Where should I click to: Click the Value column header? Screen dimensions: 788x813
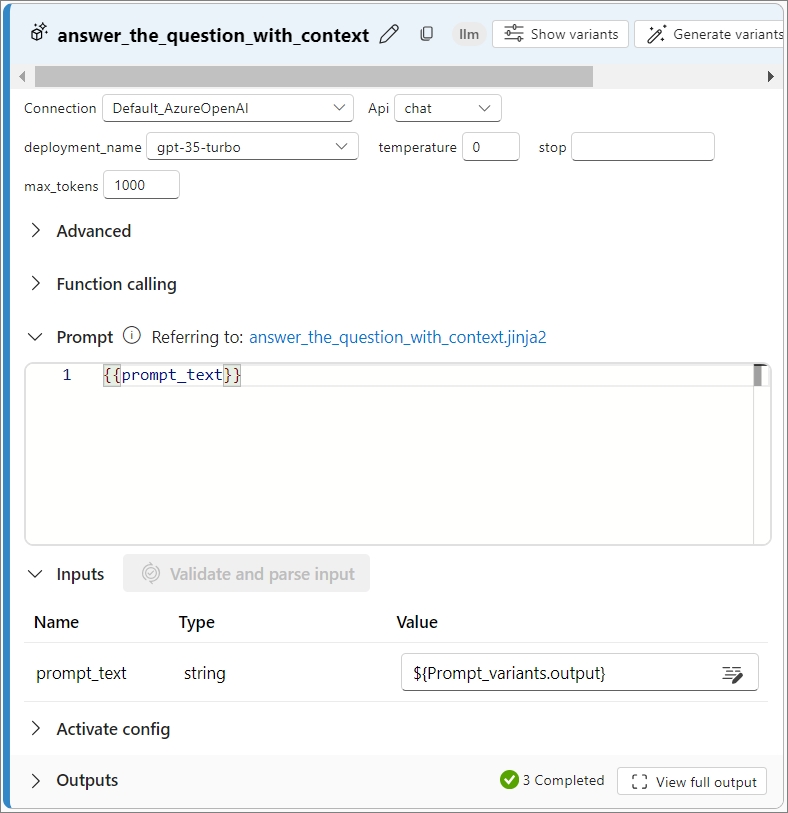pyautogui.click(x=417, y=622)
